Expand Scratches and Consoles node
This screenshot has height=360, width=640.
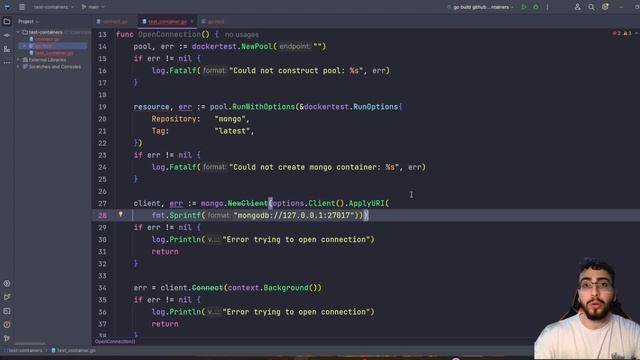18,67
